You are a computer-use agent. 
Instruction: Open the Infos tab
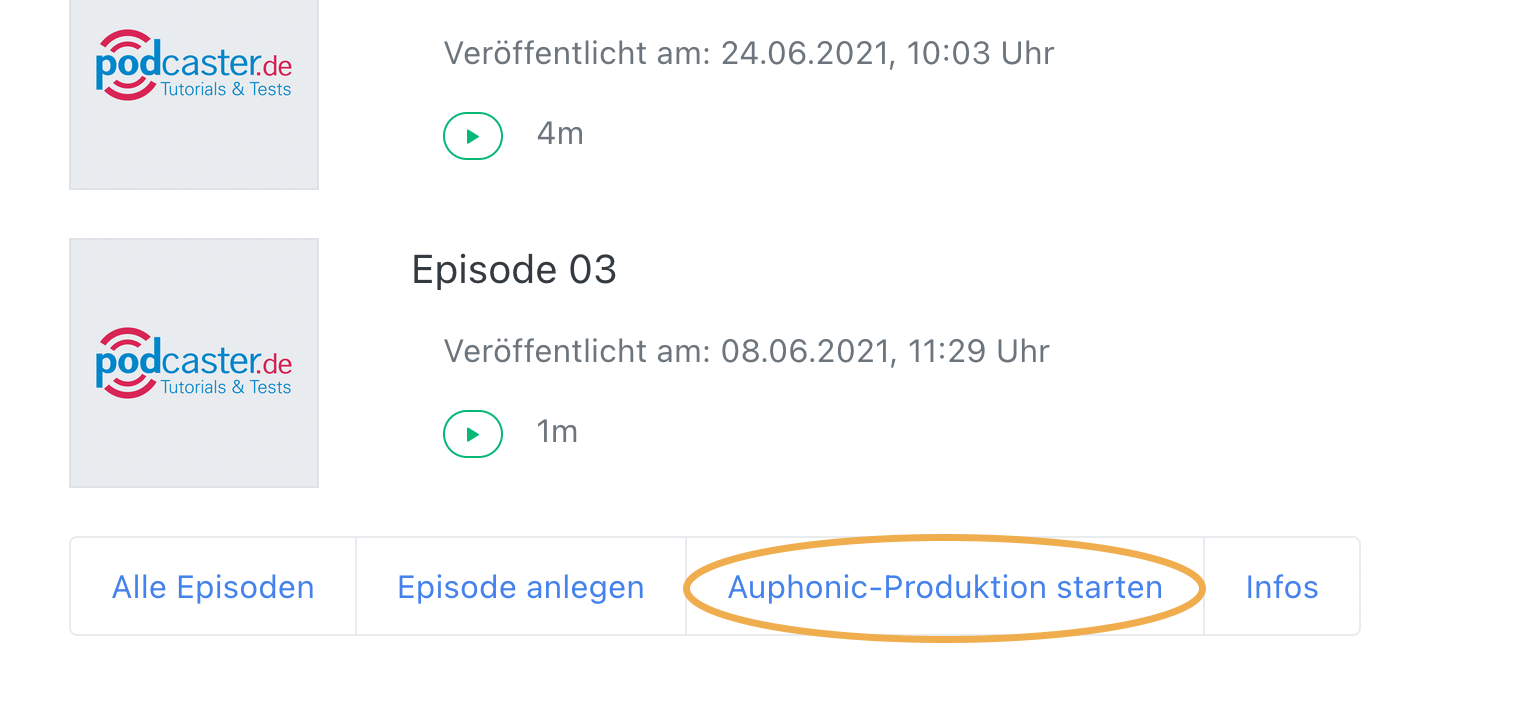pyautogui.click(x=1282, y=587)
